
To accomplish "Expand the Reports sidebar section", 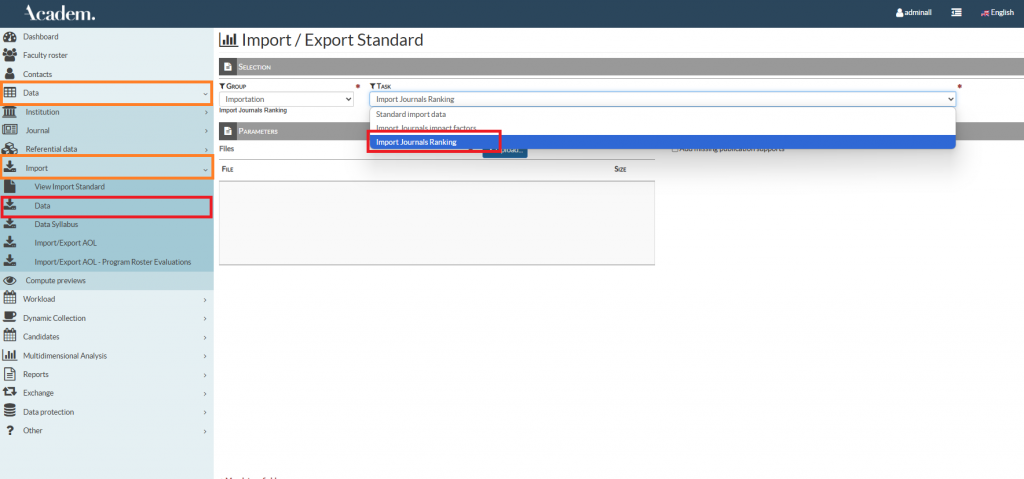I will coord(106,374).
